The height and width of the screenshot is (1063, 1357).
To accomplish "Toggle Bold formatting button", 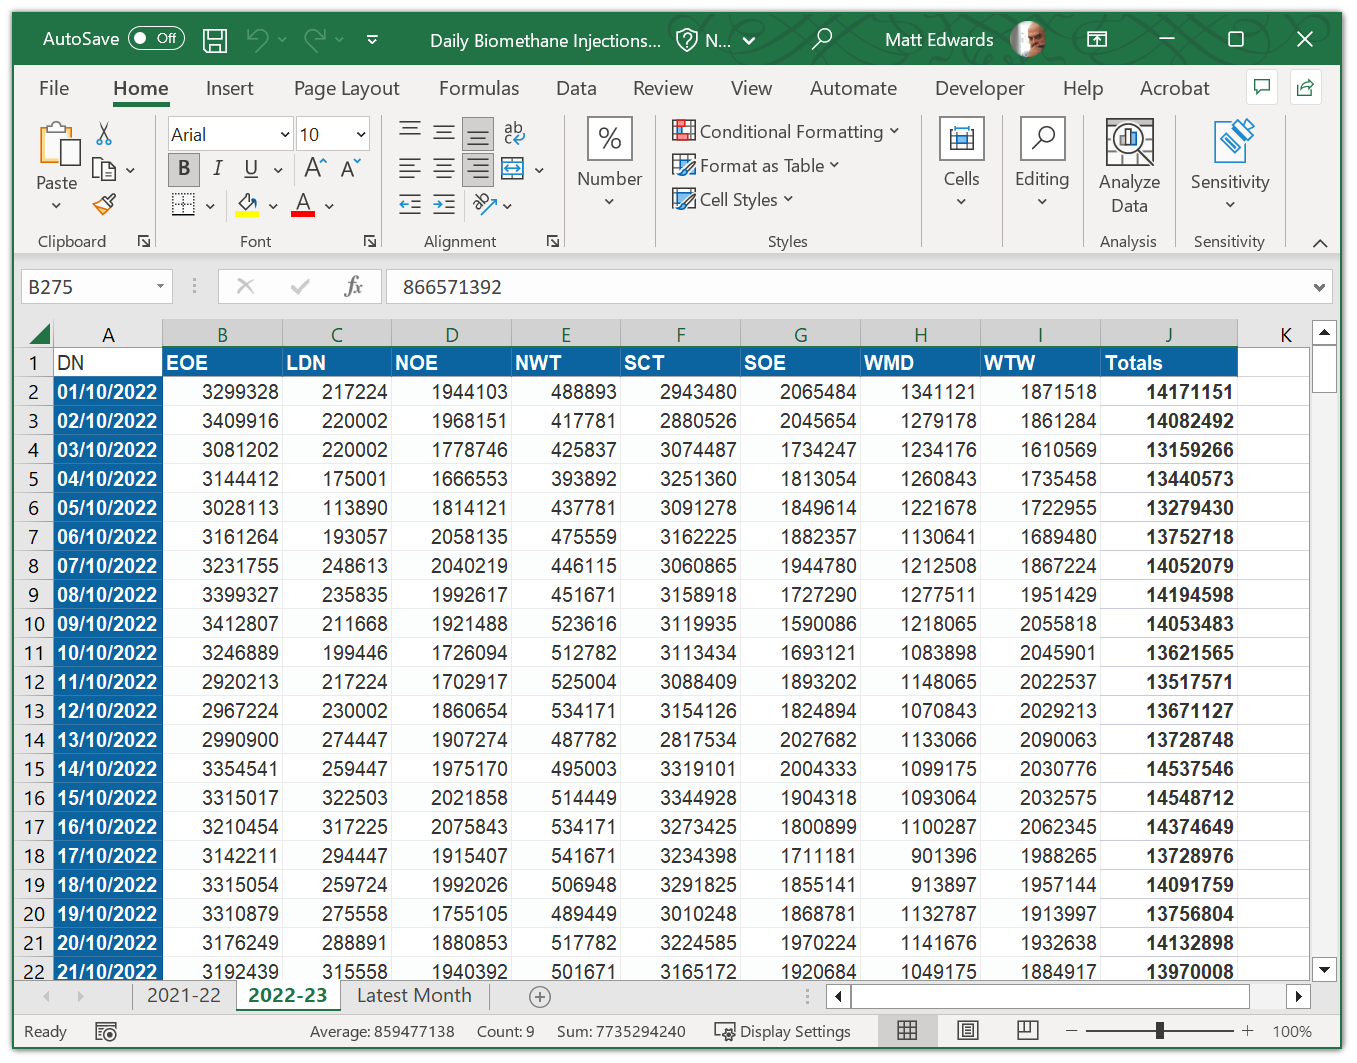I will pos(184,168).
